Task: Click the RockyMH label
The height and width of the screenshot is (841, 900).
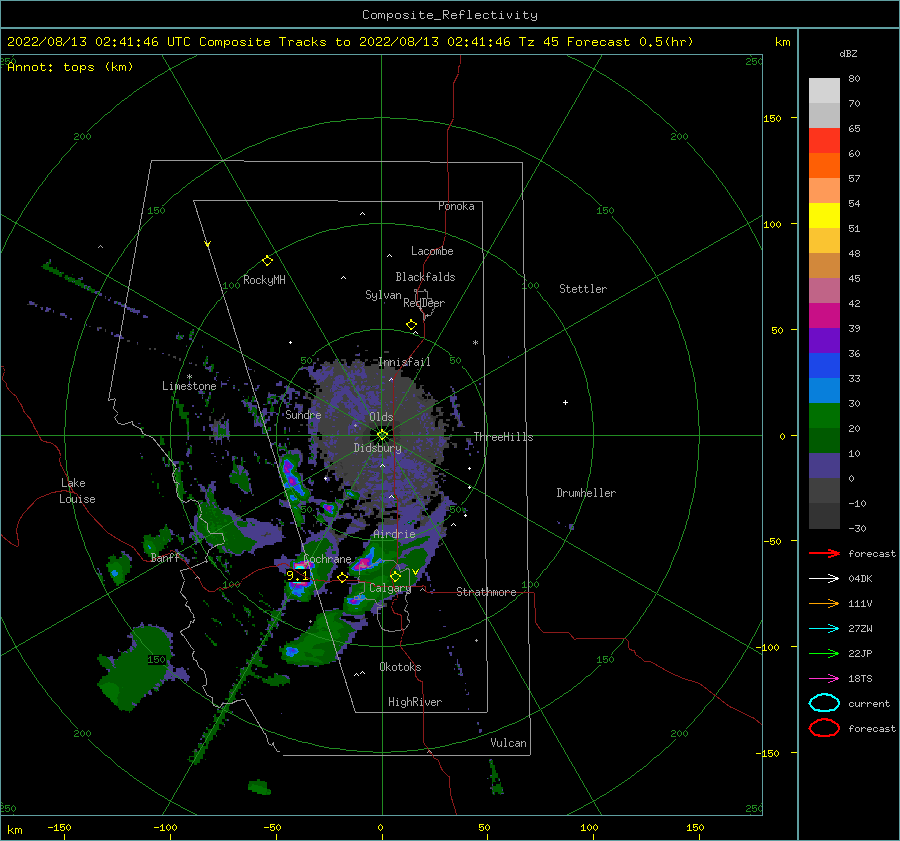Action: click(264, 280)
